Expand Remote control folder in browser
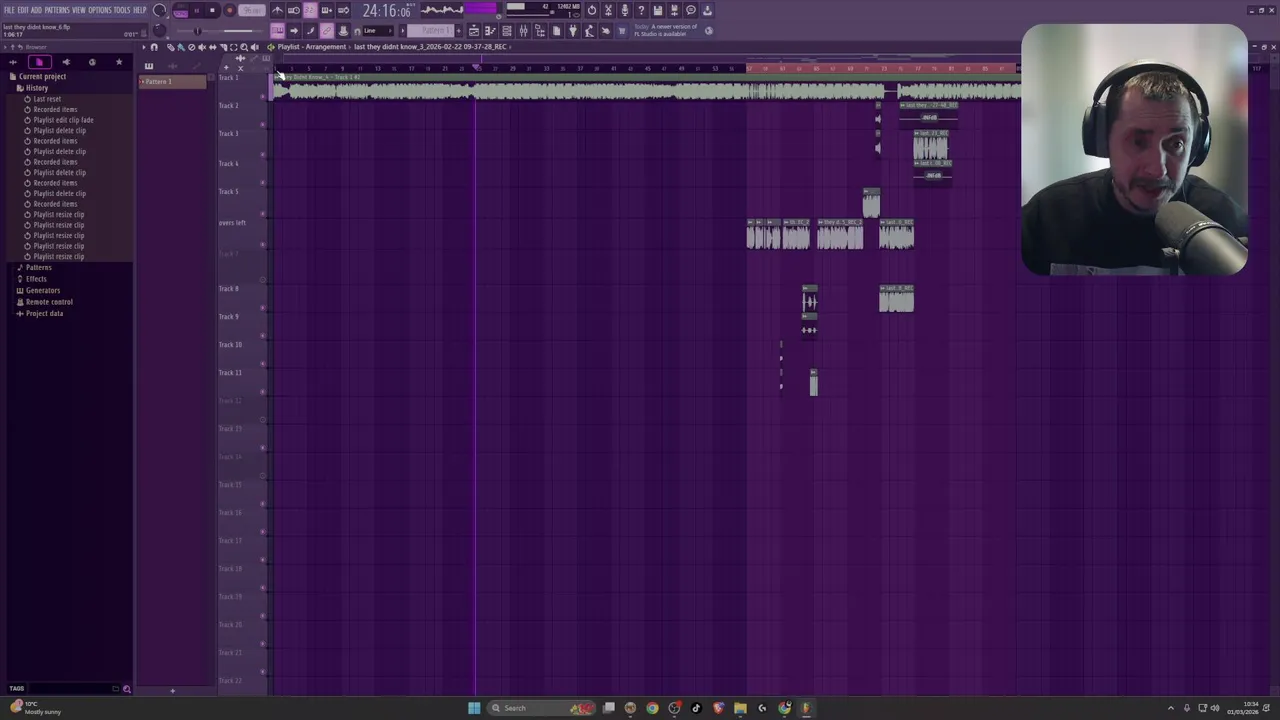 (x=49, y=302)
